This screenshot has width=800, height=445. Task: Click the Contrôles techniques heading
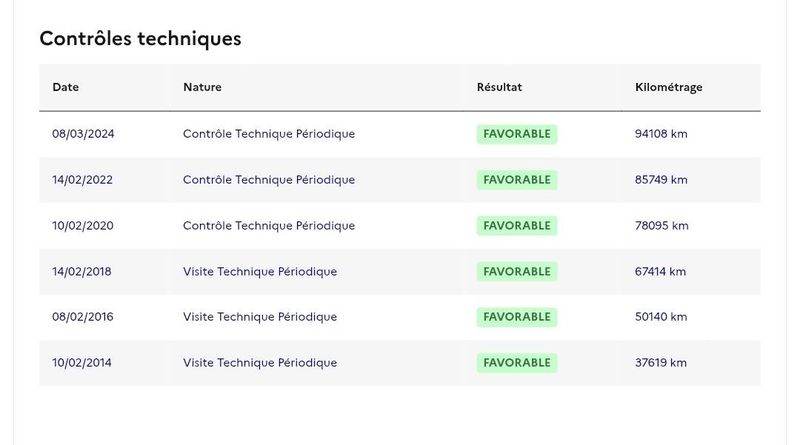140,39
